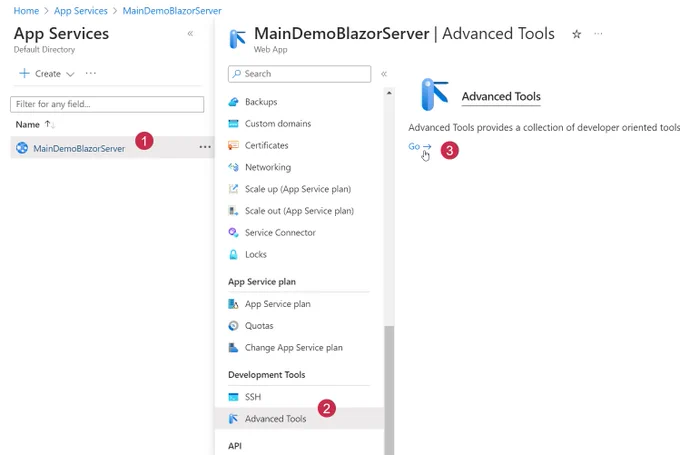The height and width of the screenshot is (455, 680).
Task: Click the large Advanced Tools logo in the content pane
Action: click(x=435, y=94)
